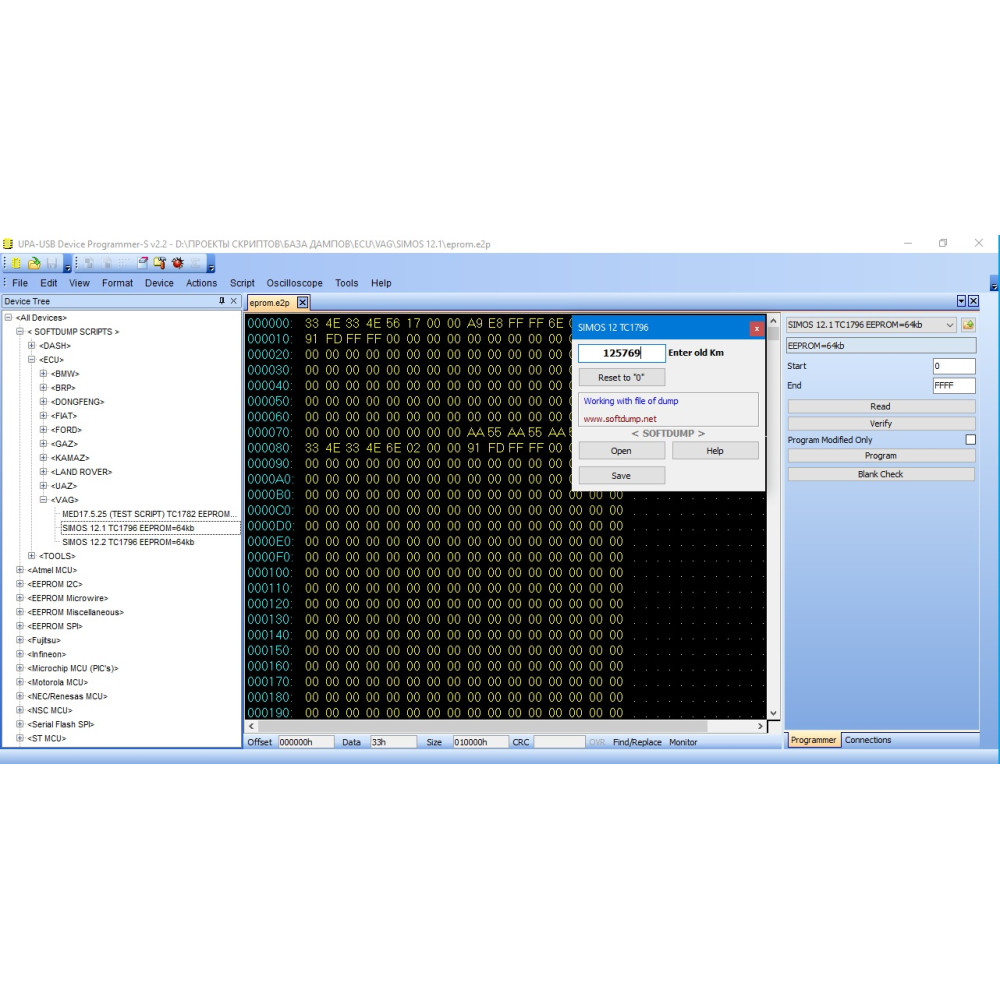Click the grayed save disk icon
Viewport: 1000px width, 1000px height.
[x=52, y=263]
